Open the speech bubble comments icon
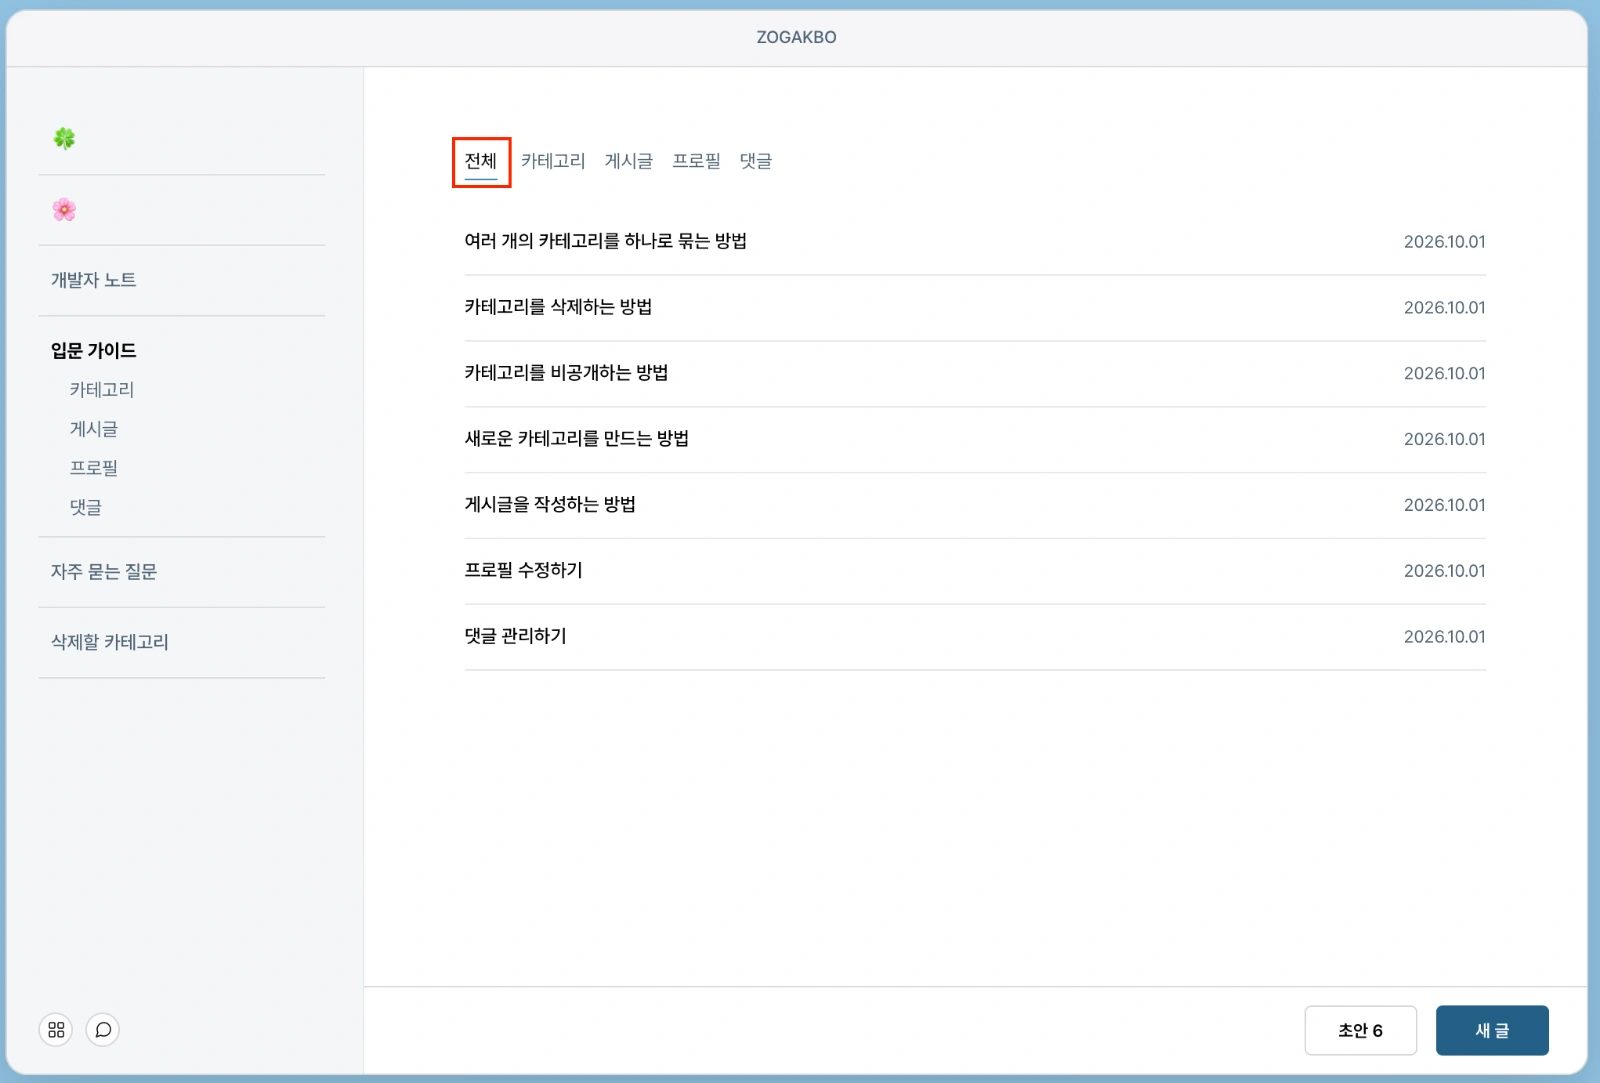Image resolution: width=1600 pixels, height=1083 pixels. click(103, 1029)
